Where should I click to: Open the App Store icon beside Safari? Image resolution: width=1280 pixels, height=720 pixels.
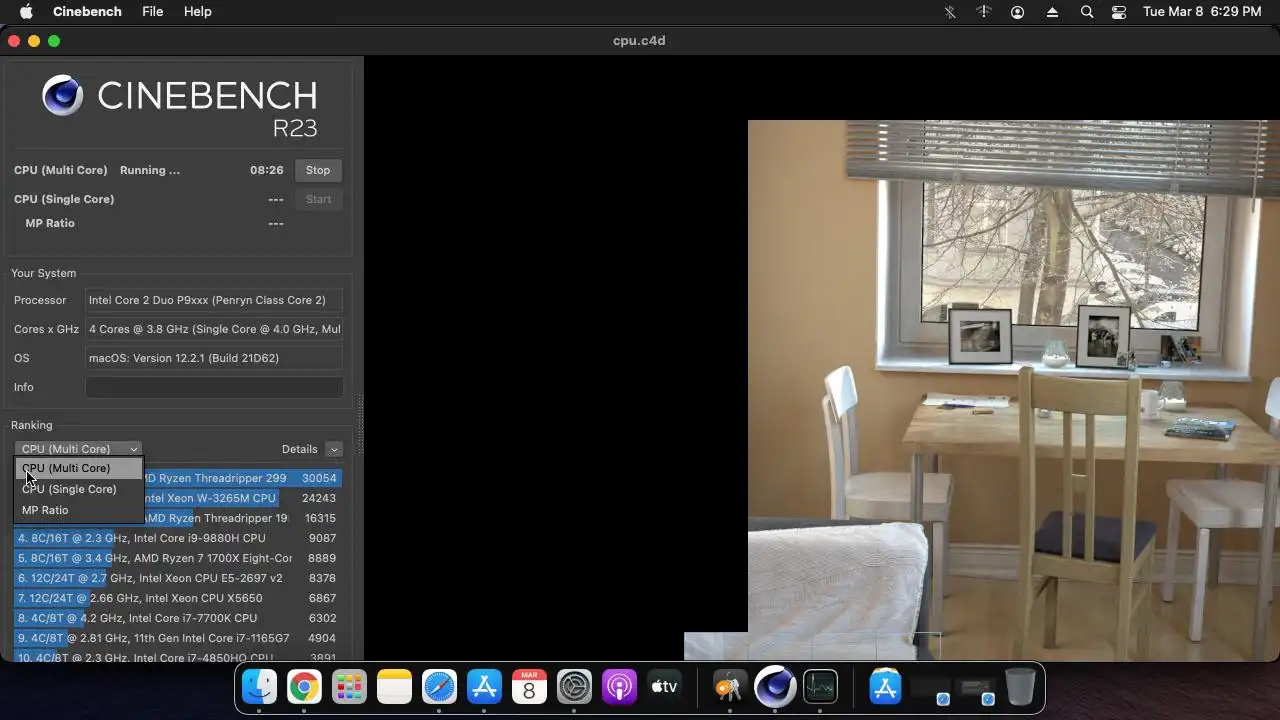pos(484,687)
